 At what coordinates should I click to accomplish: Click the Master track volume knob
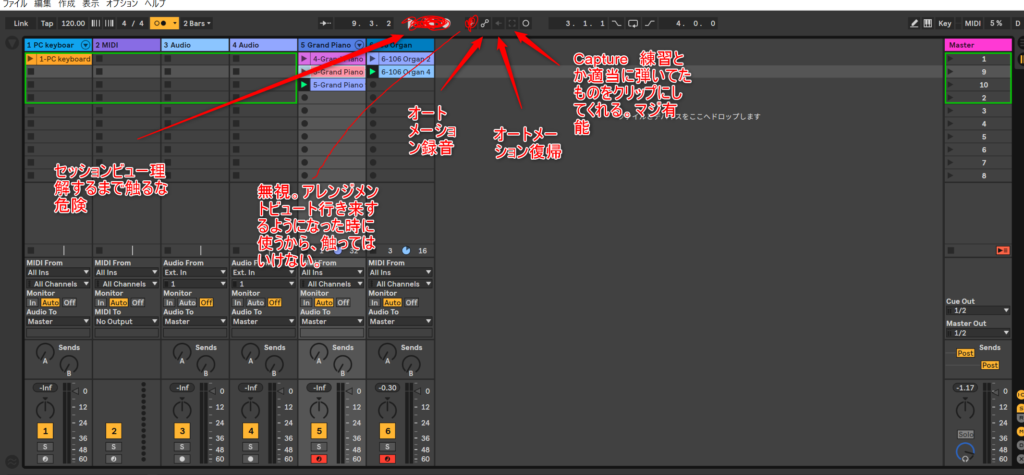[965, 408]
